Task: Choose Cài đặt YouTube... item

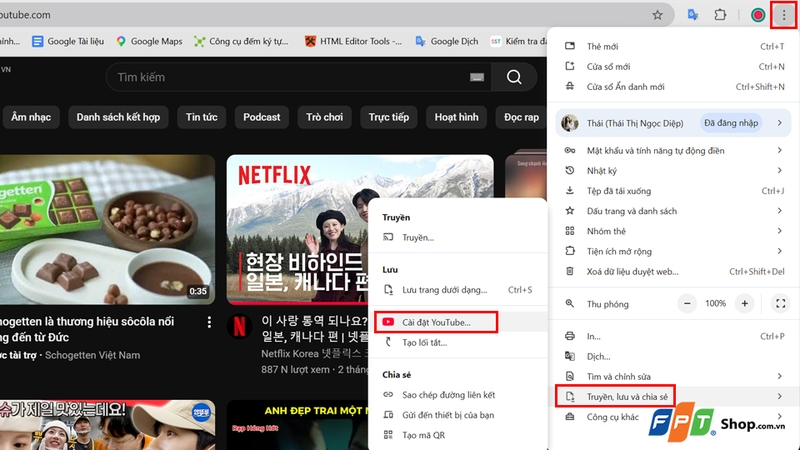Action: click(x=458, y=322)
